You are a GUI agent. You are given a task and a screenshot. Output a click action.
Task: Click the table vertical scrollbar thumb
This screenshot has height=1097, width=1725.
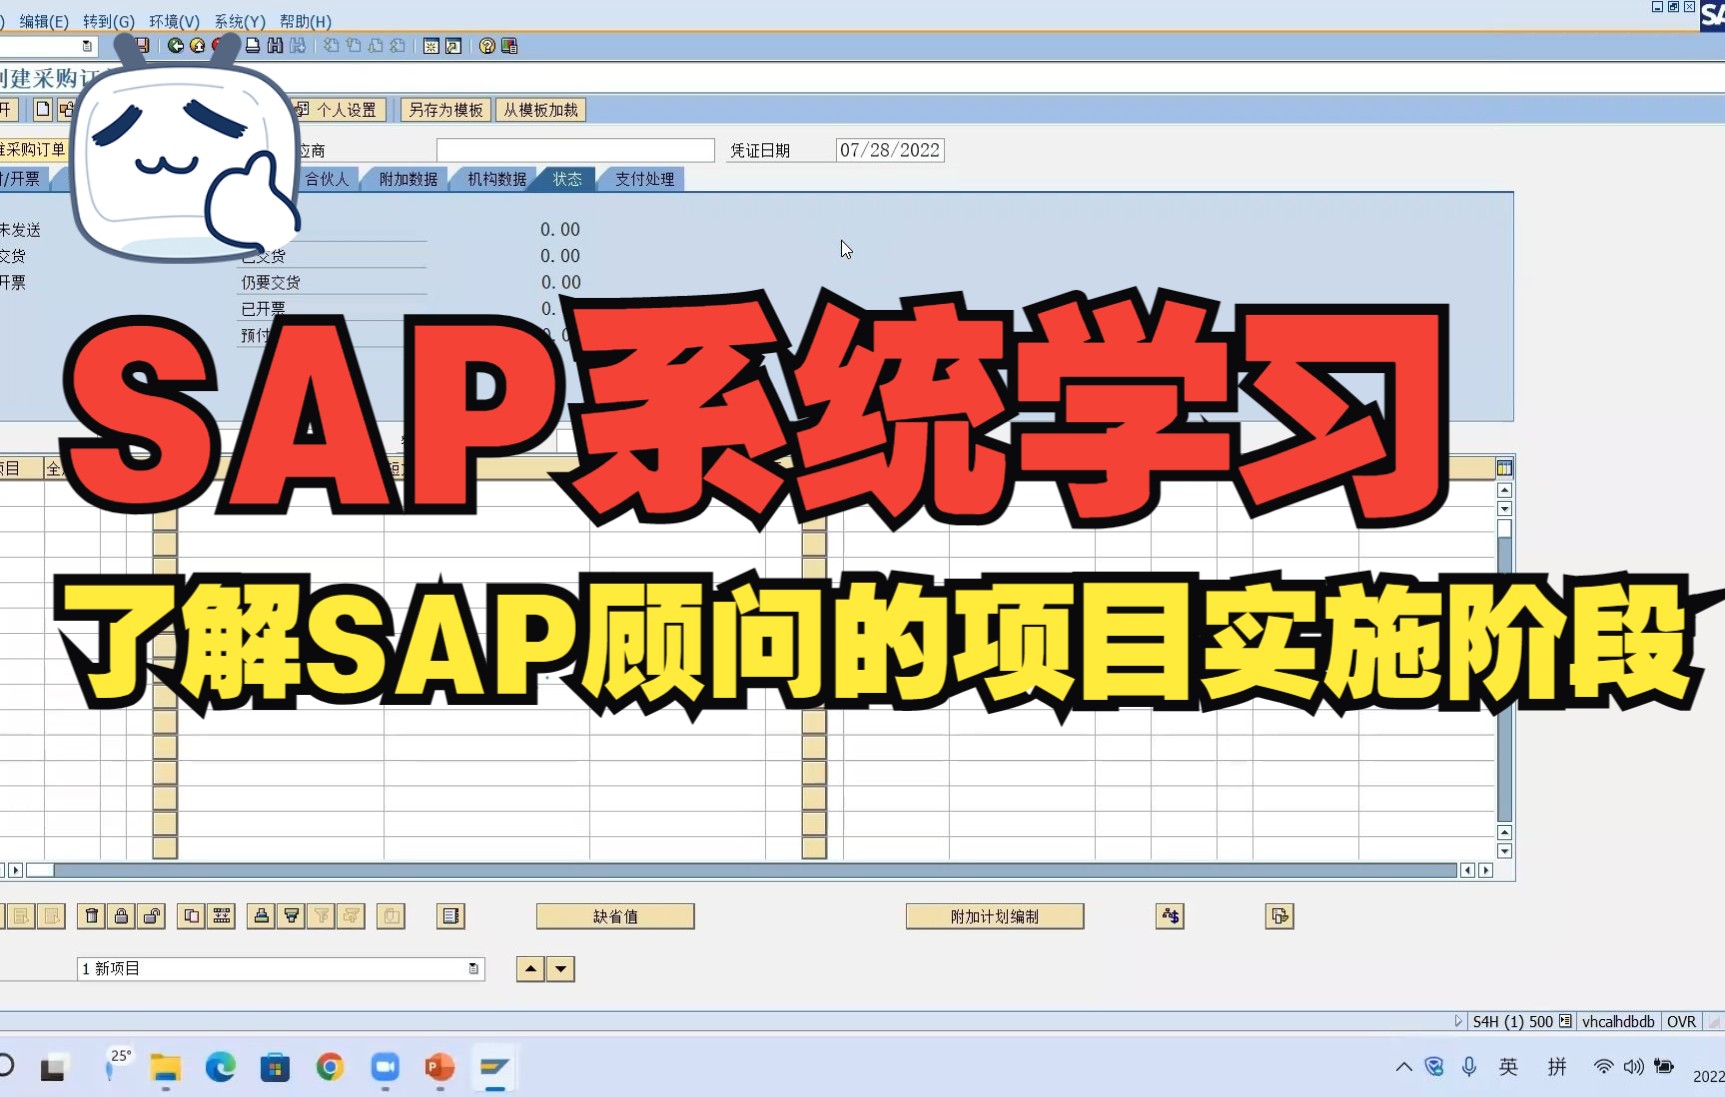(x=1504, y=528)
